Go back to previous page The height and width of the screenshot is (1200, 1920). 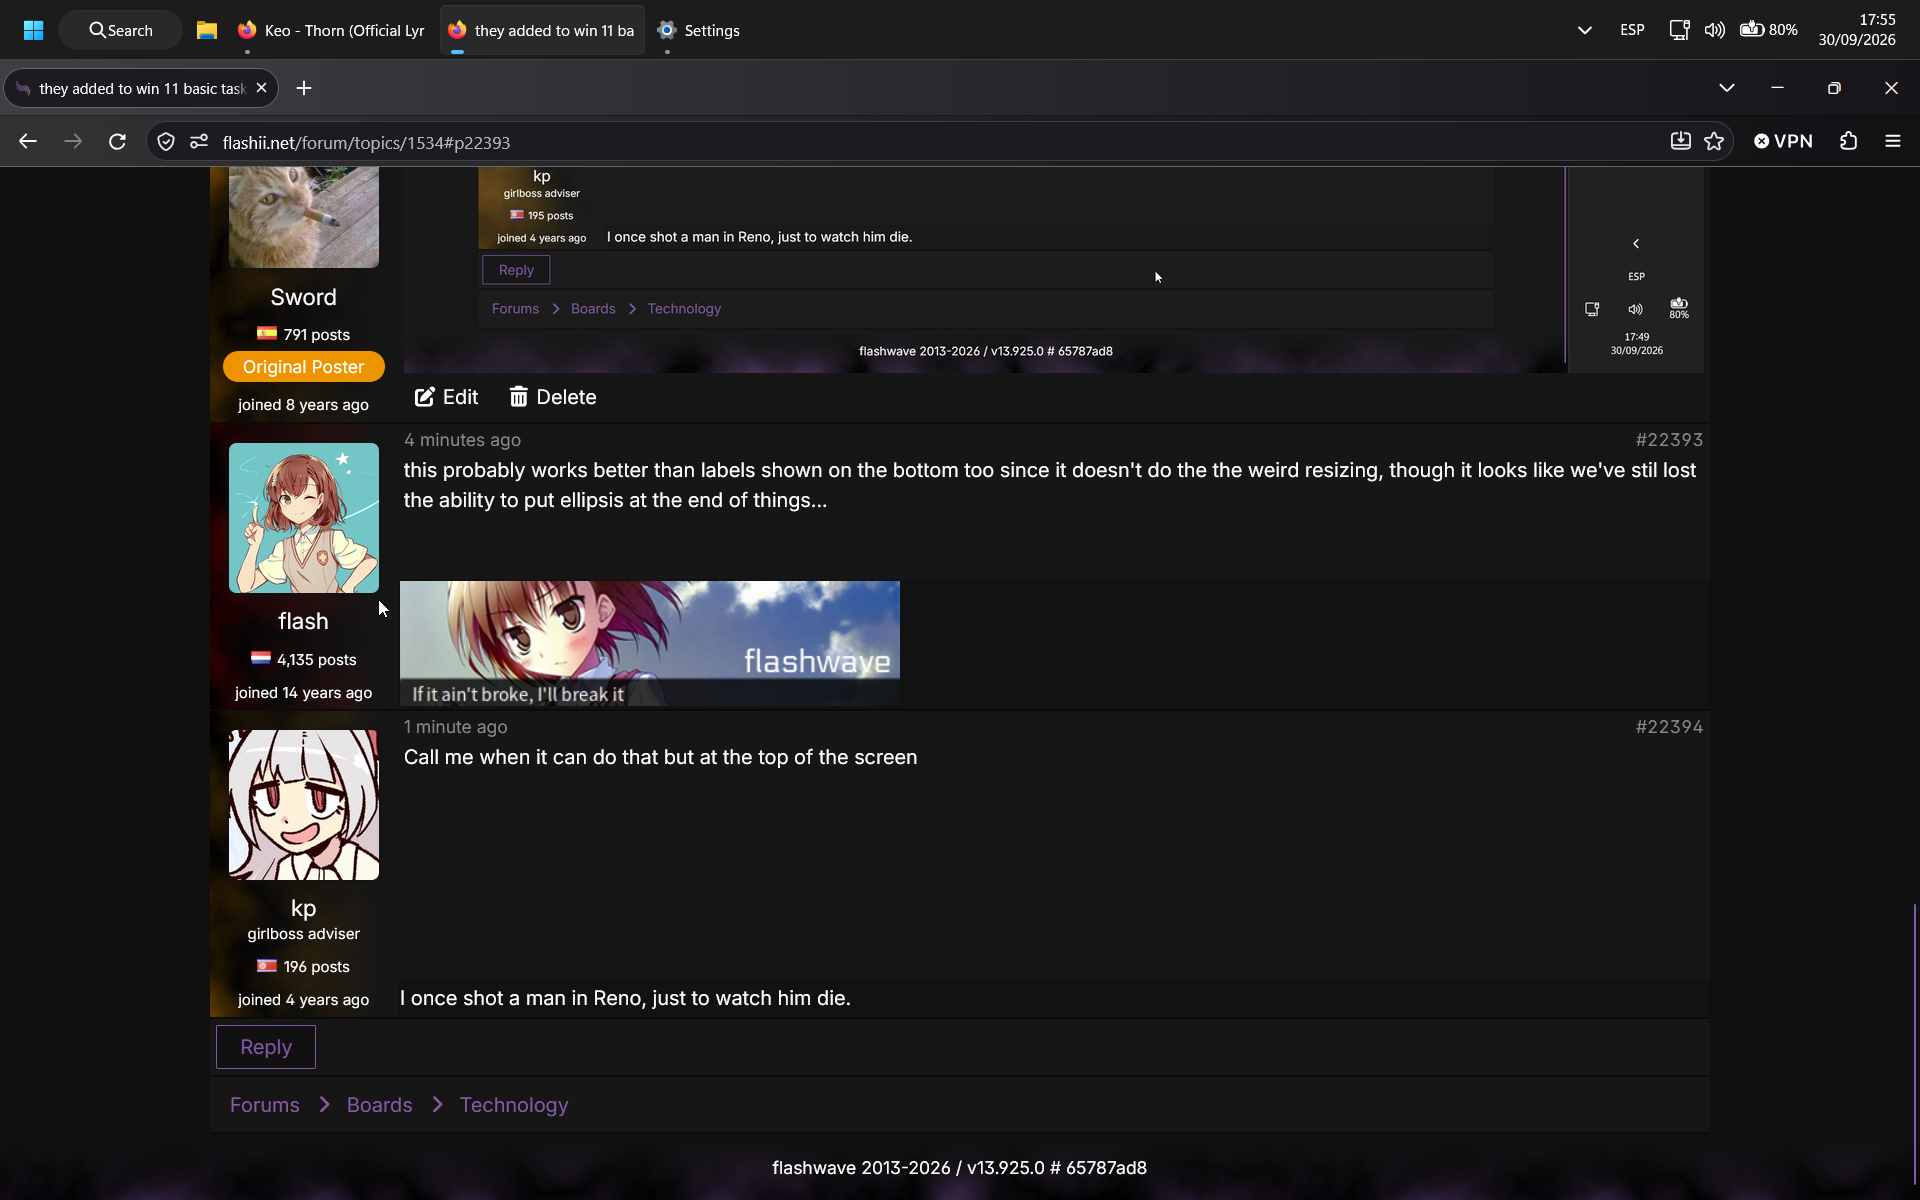[x=28, y=142]
